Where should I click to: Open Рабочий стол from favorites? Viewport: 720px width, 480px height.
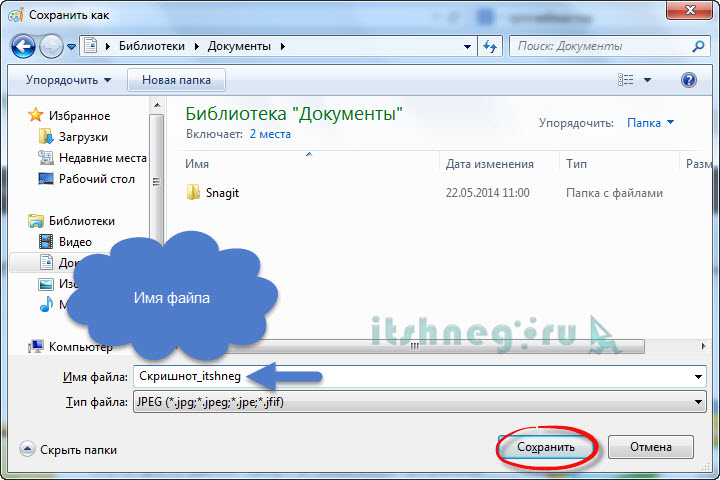[95, 179]
